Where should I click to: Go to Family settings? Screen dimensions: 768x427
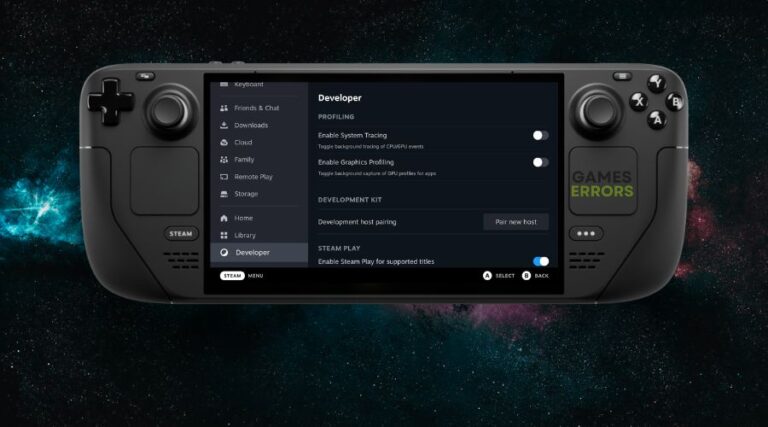coord(259,160)
